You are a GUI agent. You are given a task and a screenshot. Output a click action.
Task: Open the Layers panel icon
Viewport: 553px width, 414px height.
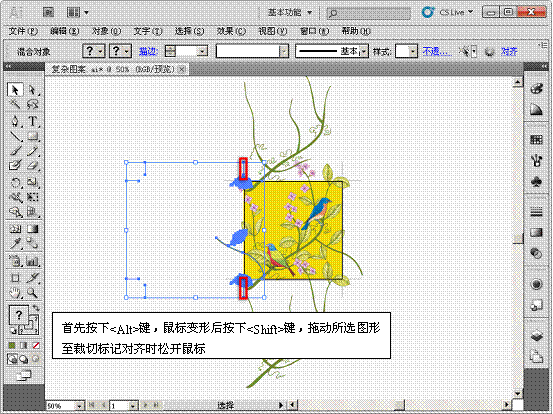[536, 335]
